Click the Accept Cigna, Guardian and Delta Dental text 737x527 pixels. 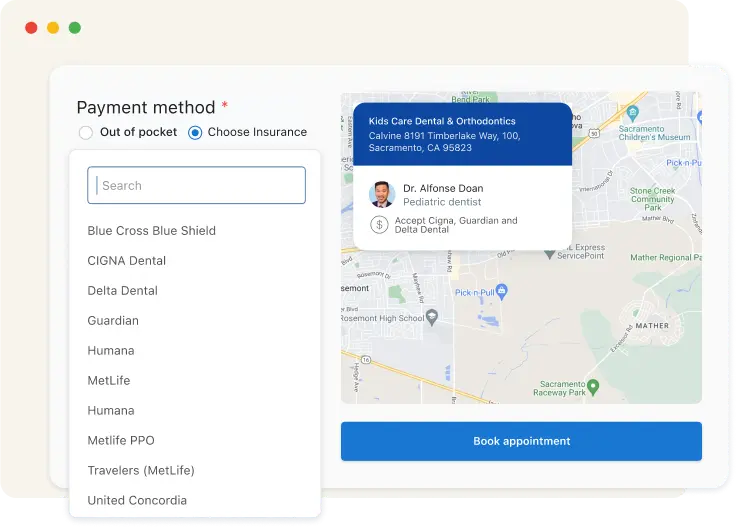pos(456,225)
